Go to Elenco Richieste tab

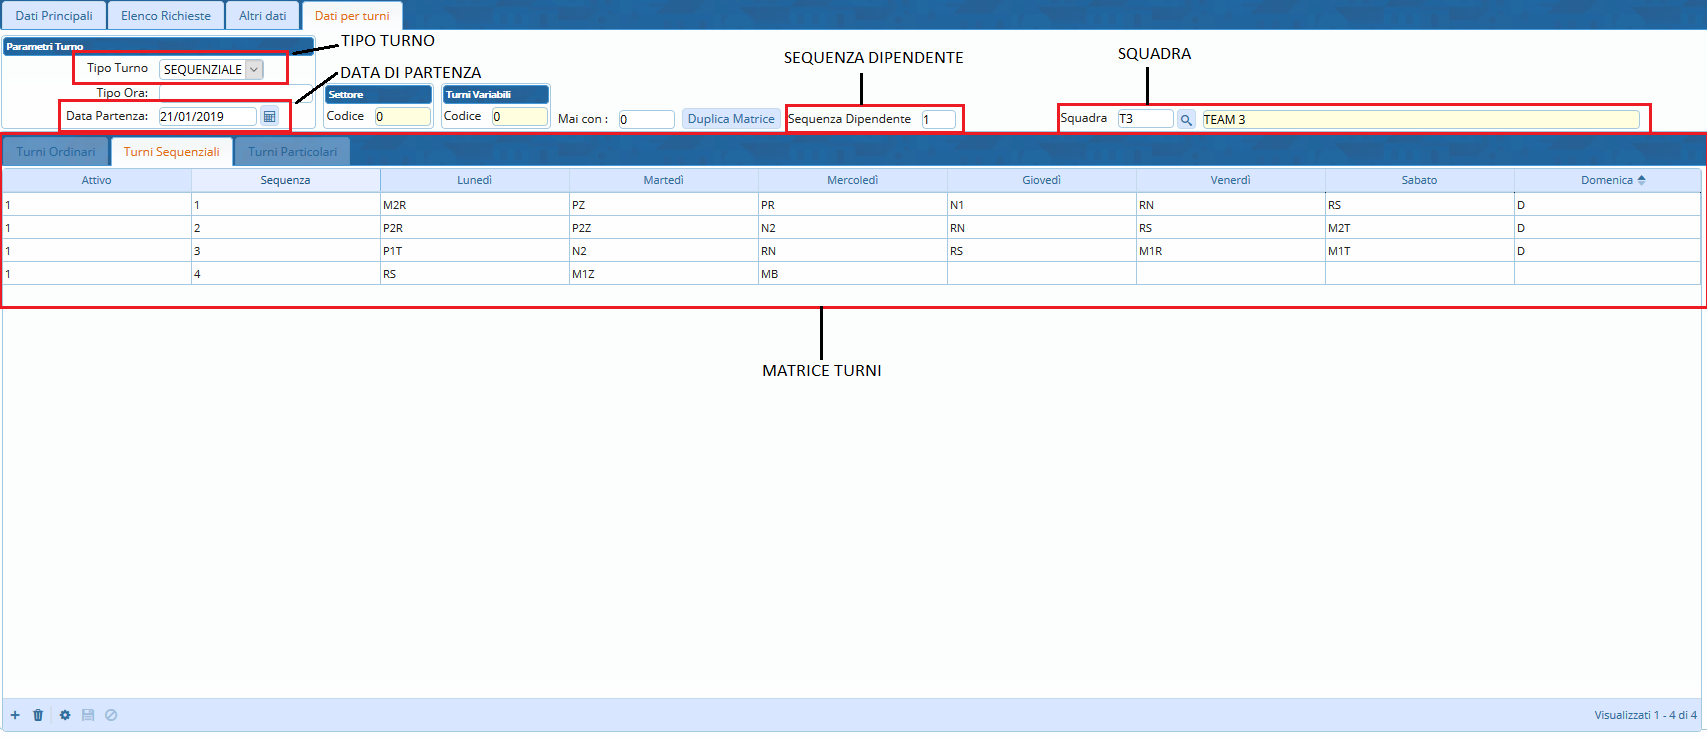tap(166, 16)
